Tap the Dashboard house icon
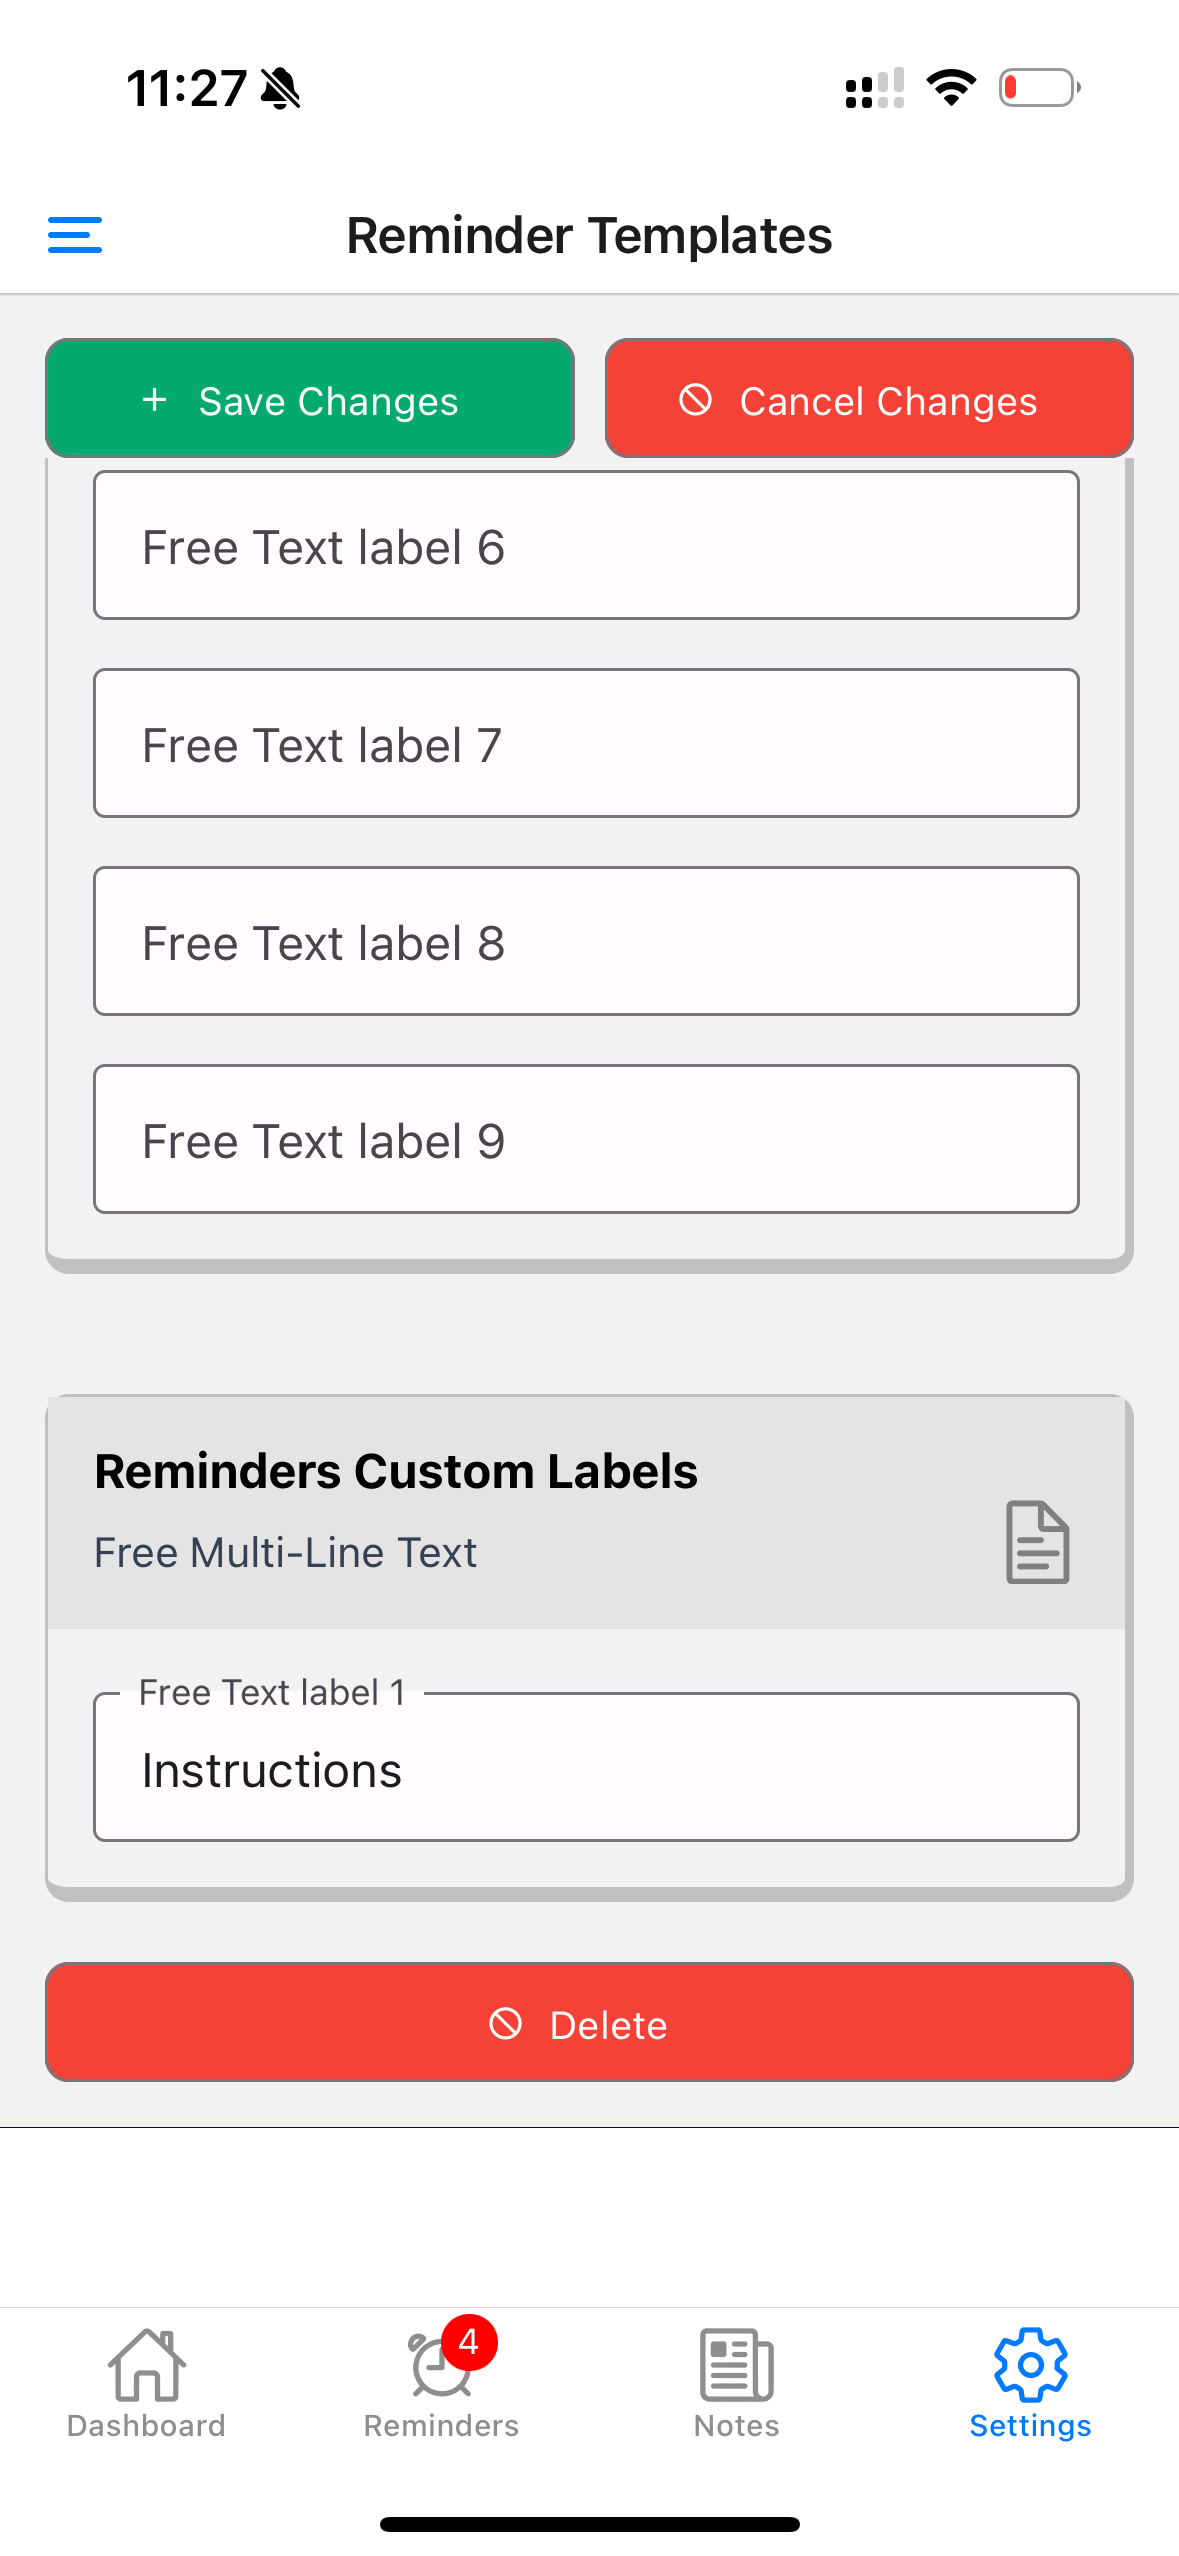This screenshot has width=1179, height=2556. 146,2366
